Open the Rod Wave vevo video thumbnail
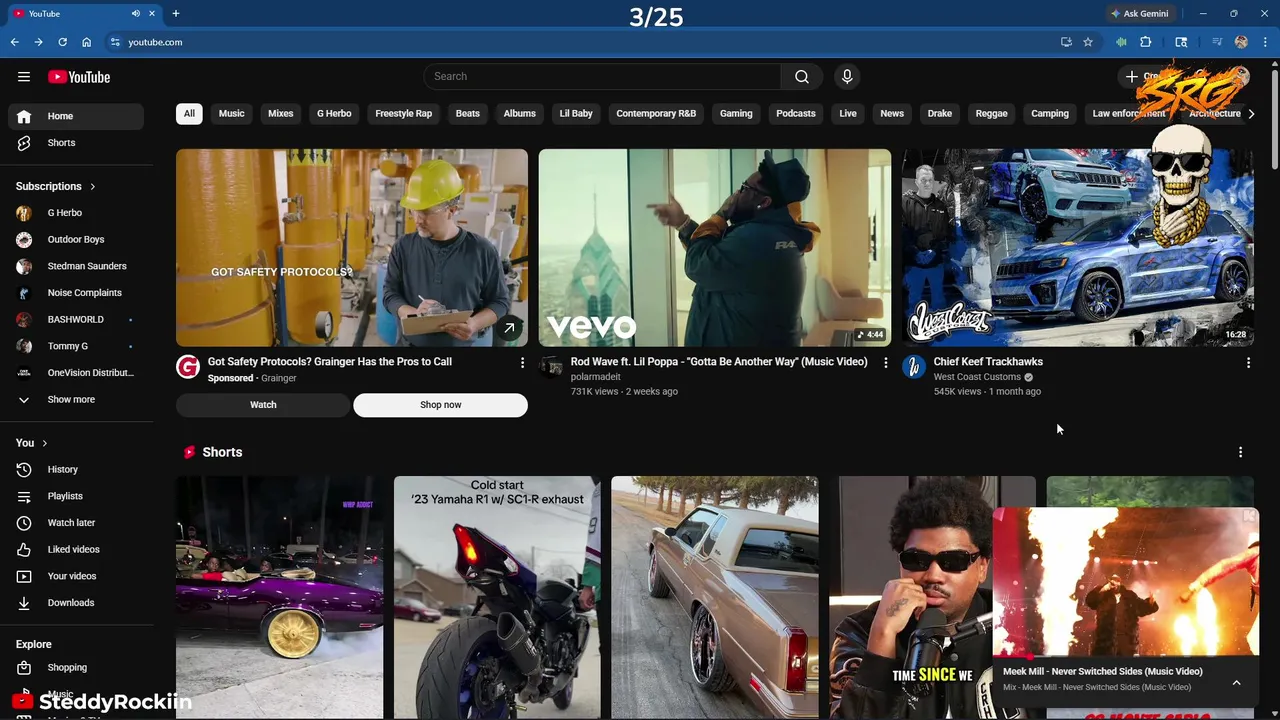The height and width of the screenshot is (720, 1280). pyautogui.click(x=715, y=247)
